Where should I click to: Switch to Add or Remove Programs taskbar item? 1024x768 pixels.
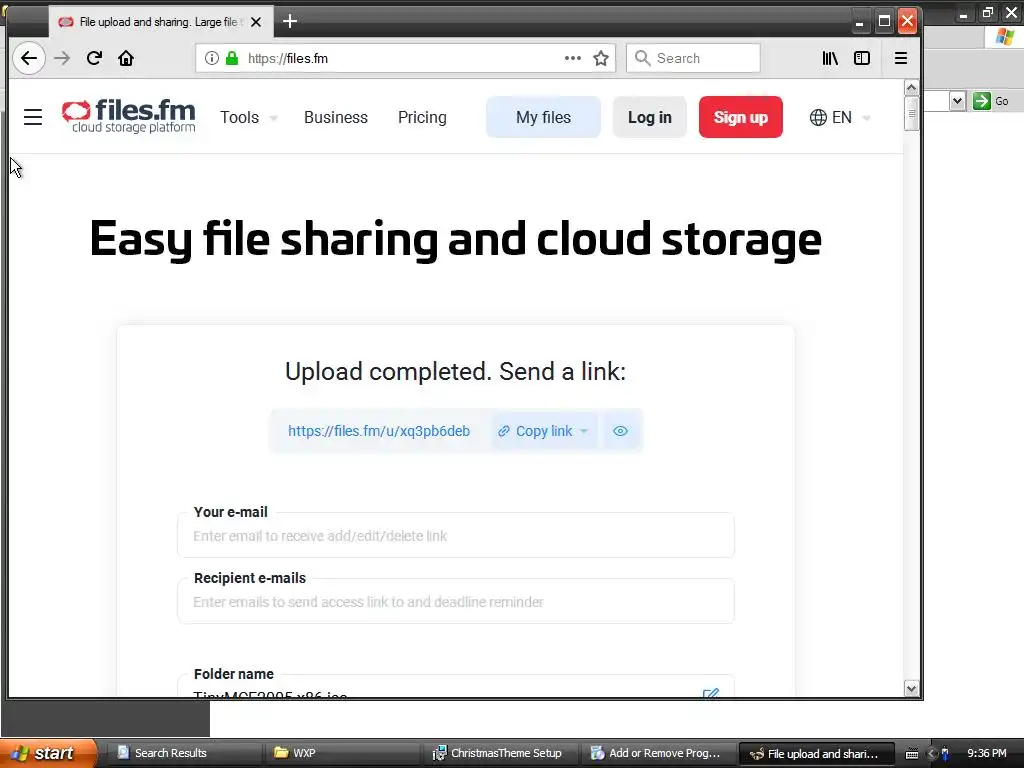[659, 753]
